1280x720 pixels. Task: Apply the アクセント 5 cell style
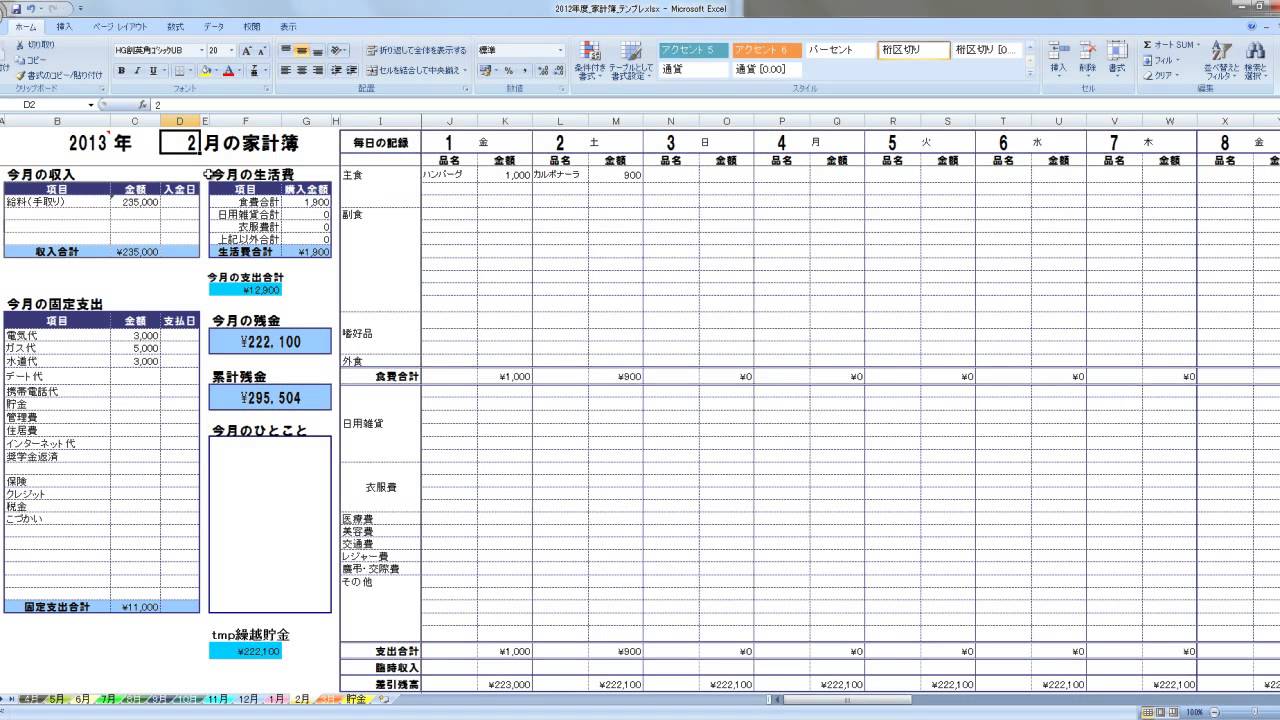693,50
